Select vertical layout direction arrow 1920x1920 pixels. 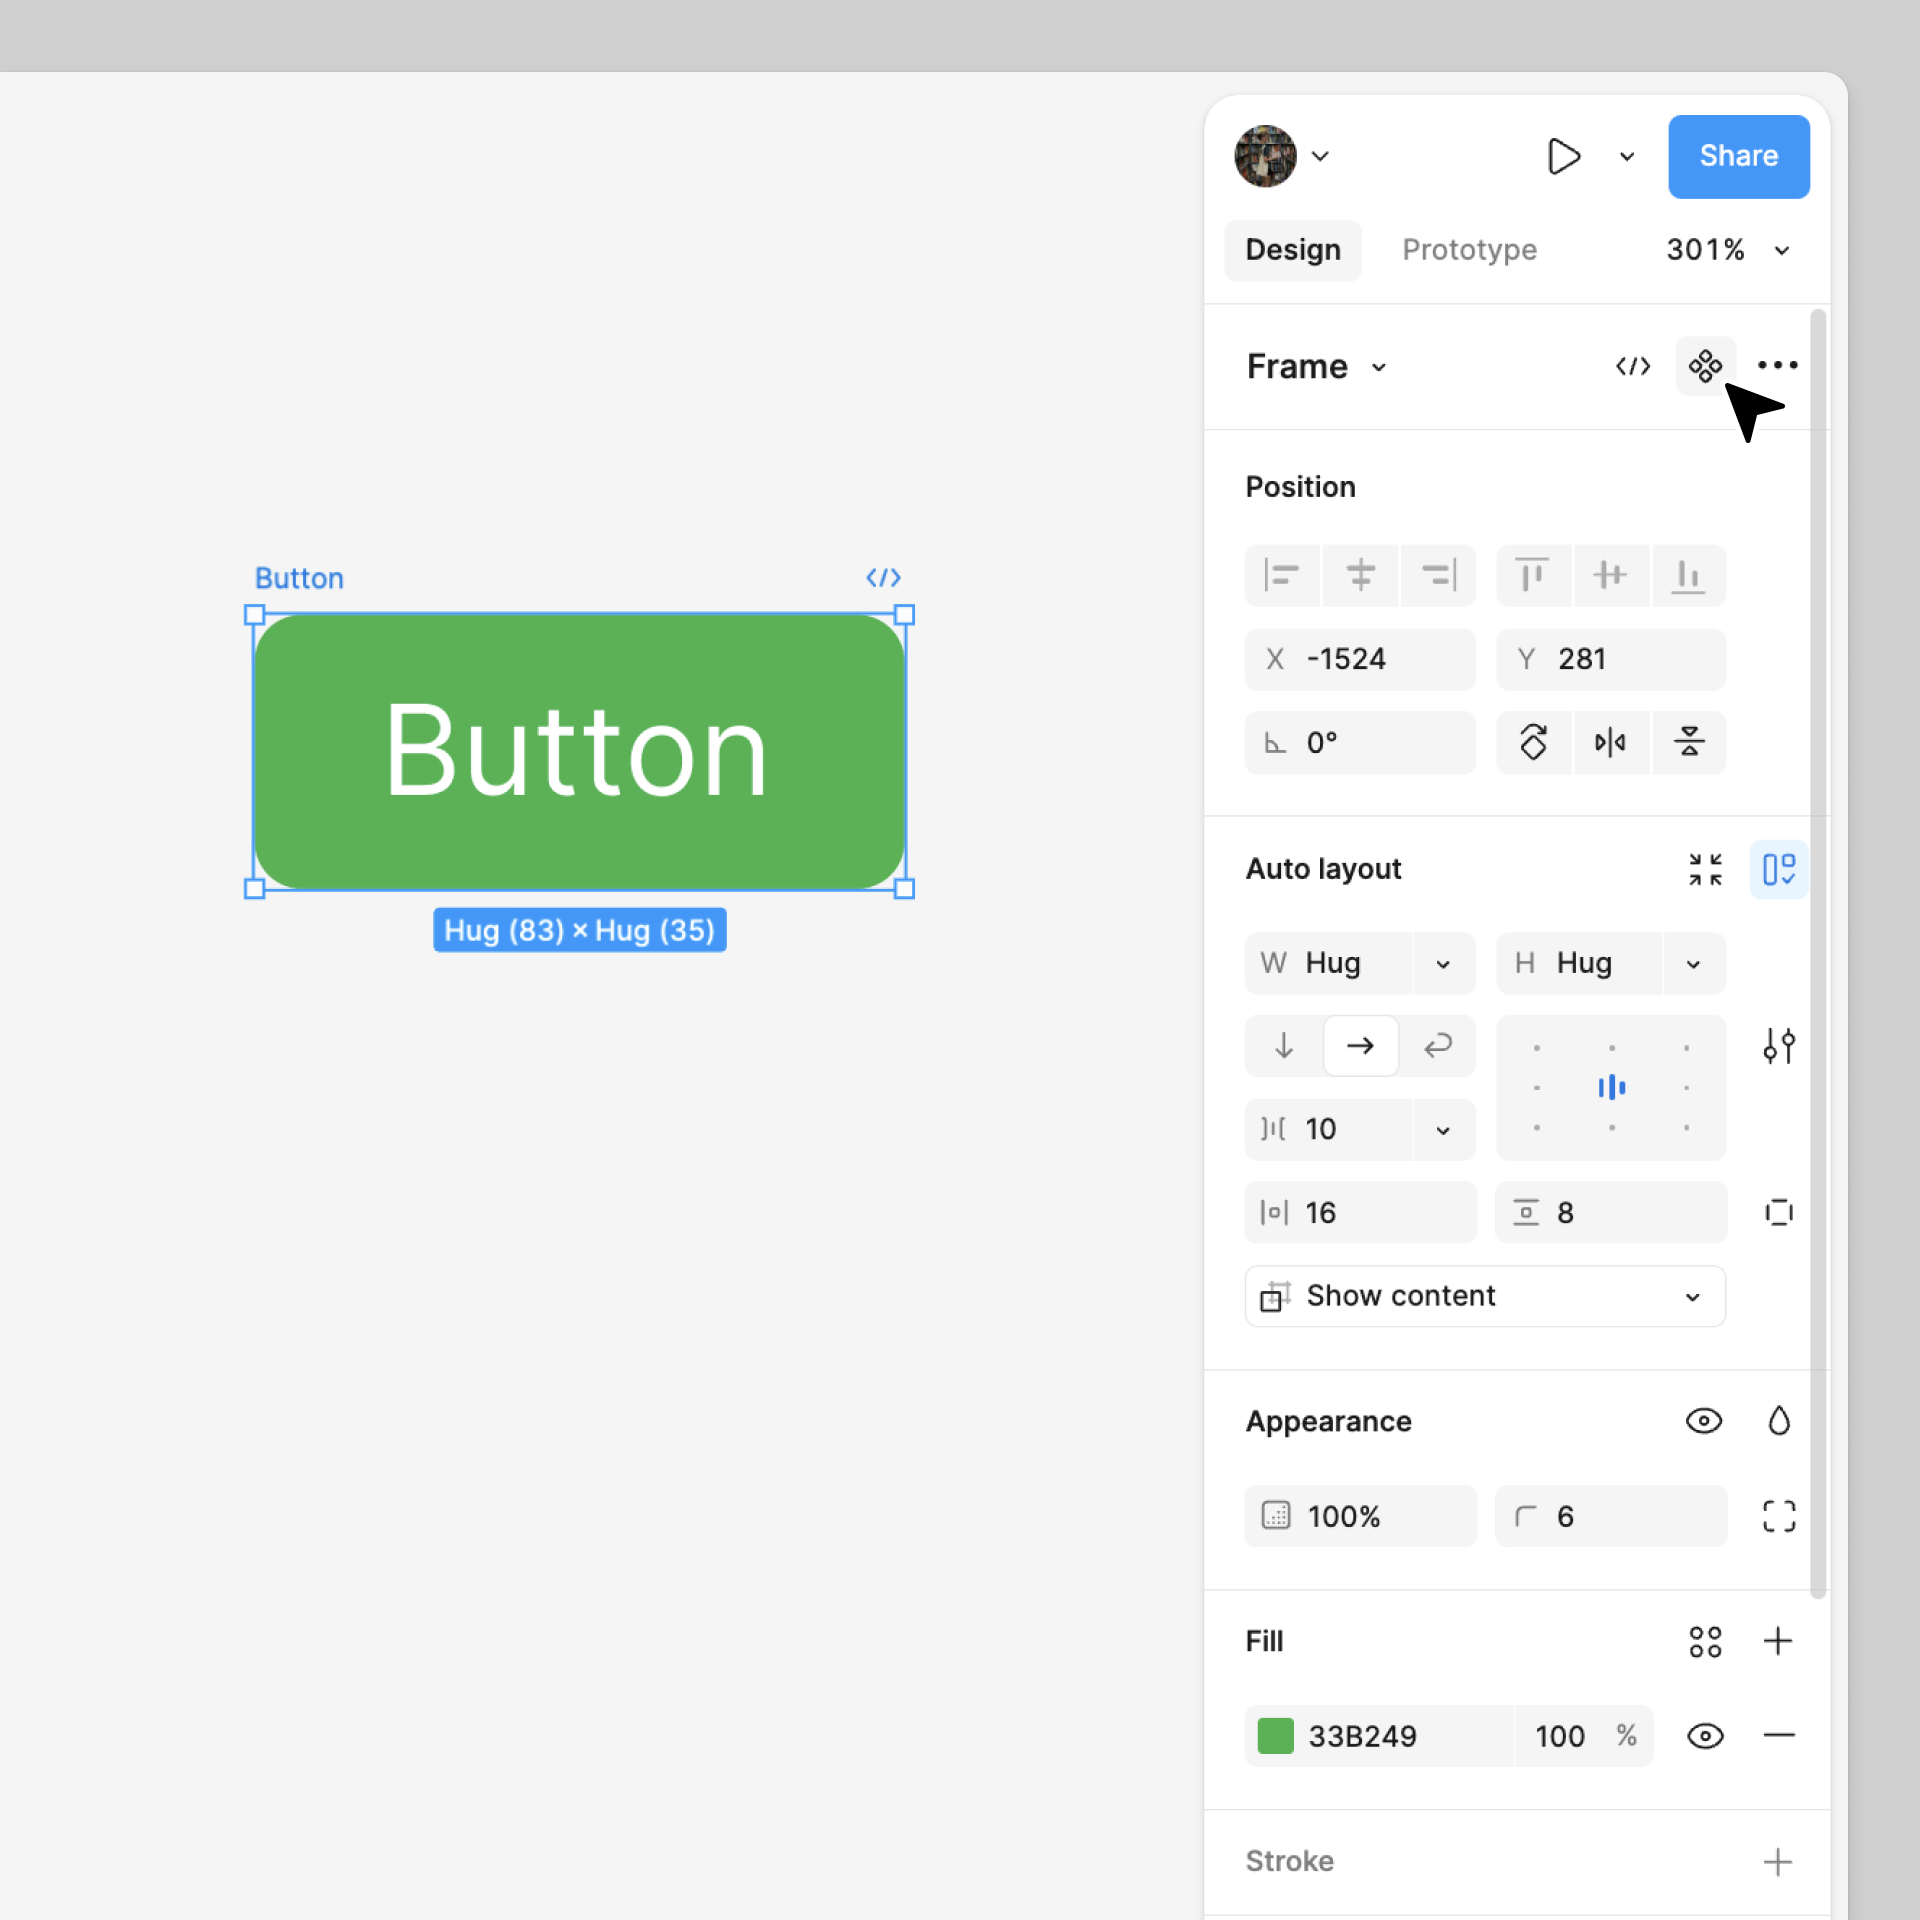pos(1284,1046)
